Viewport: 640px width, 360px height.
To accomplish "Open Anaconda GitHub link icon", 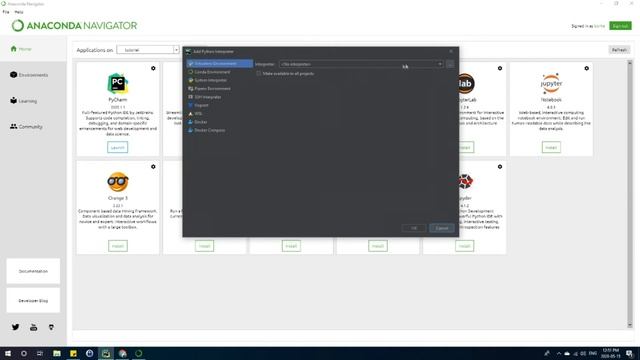I will click(x=51, y=327).
